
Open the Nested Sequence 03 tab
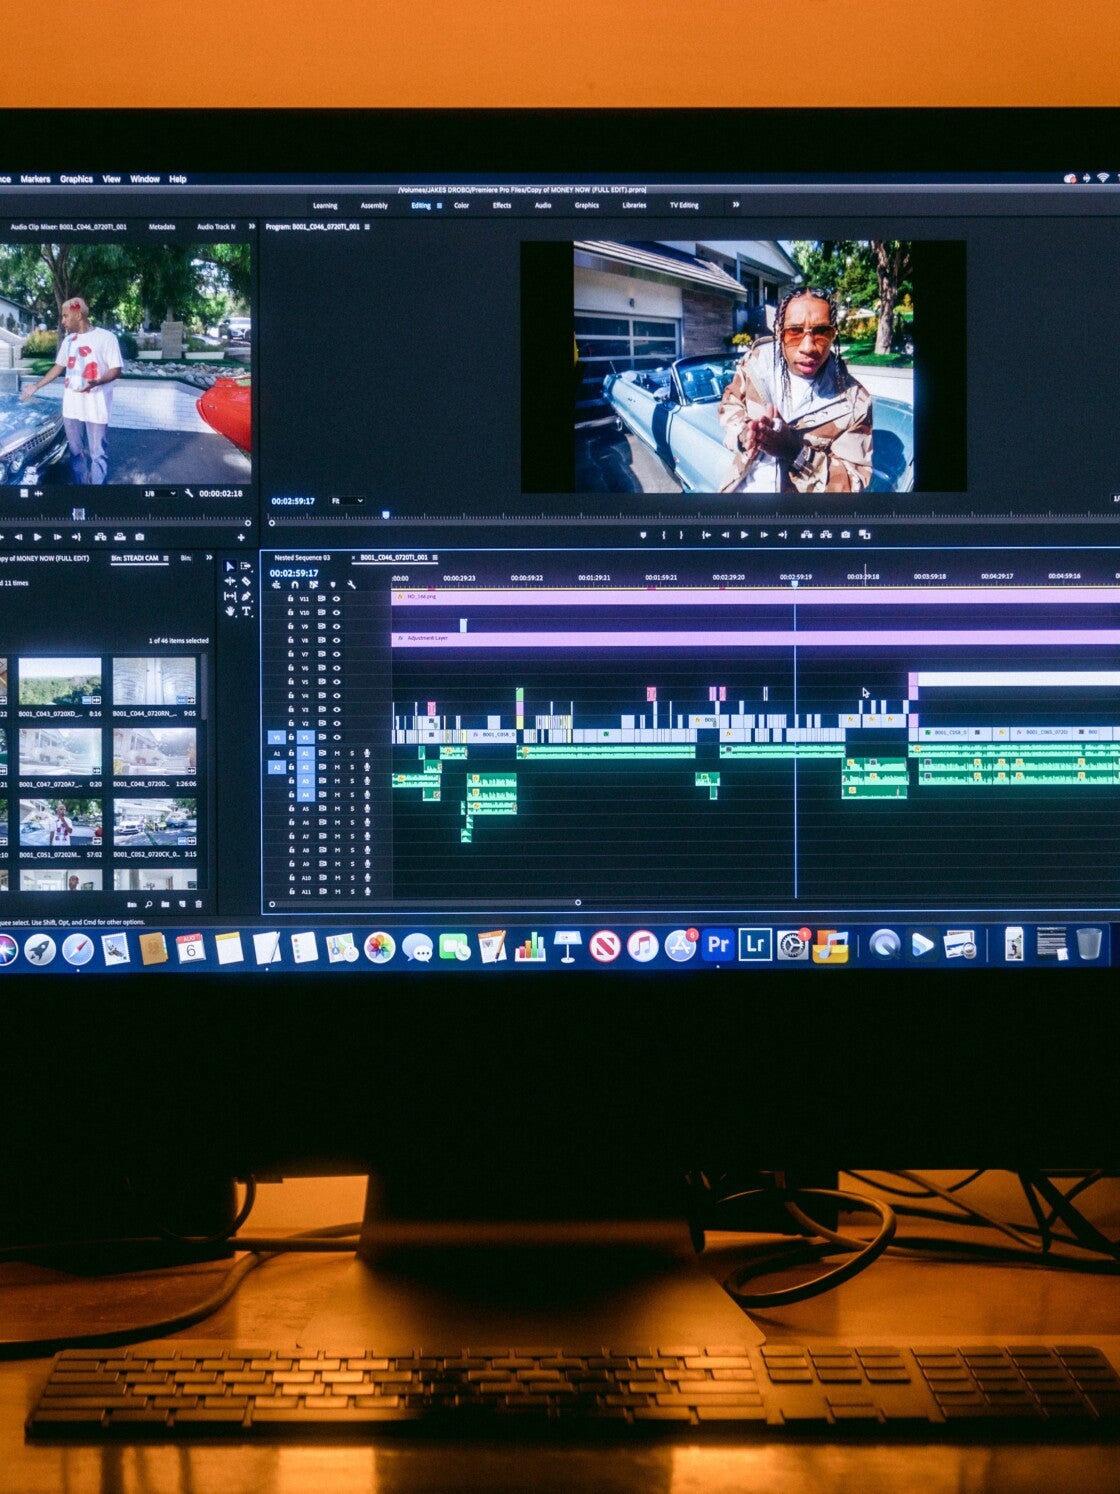point(302,558)
